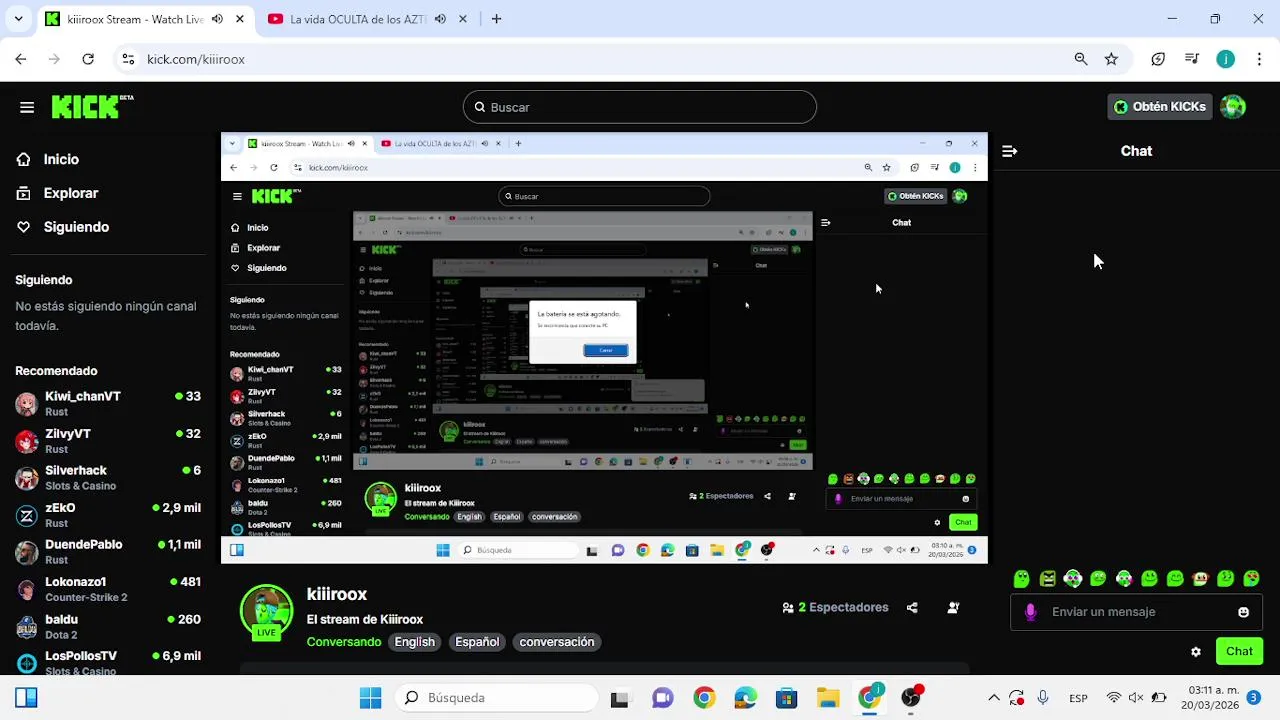Share the stream via share icon
Viewport: 1280px width, 720px height.
pos(912,607)
